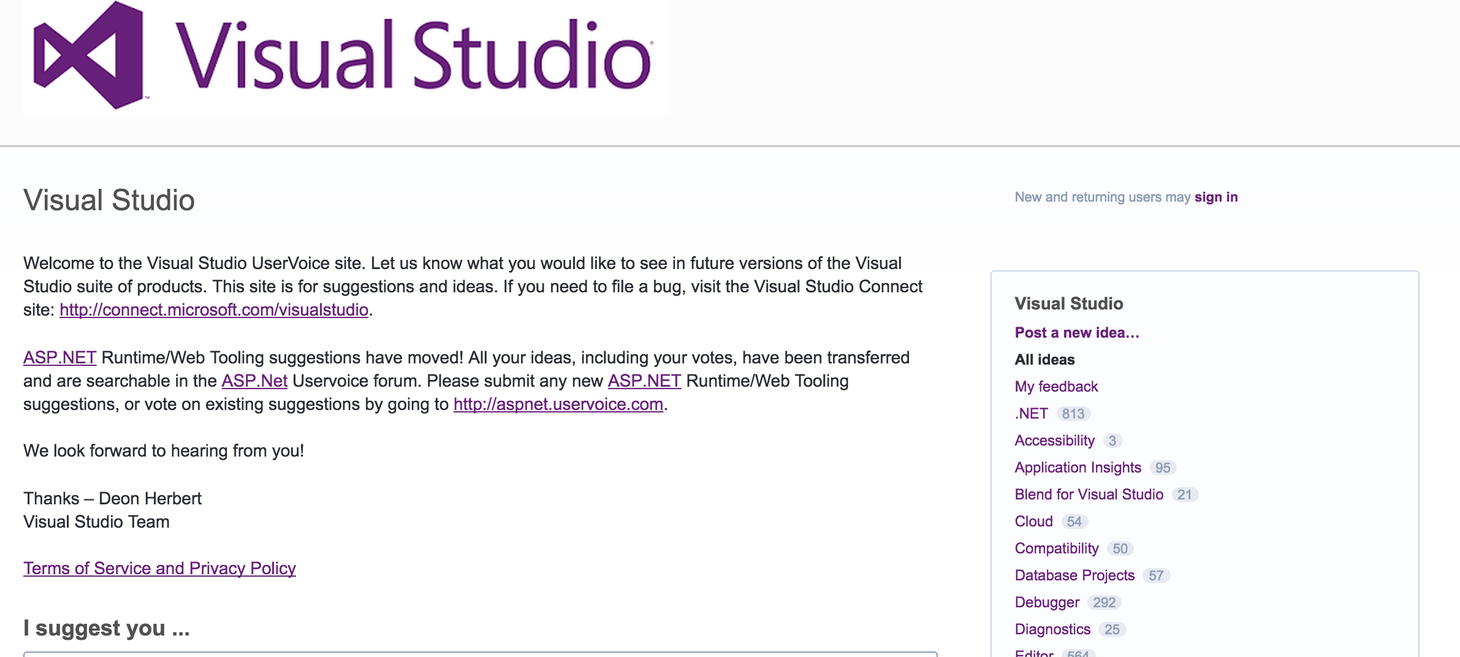
Task: Open the first ASP.NET link in paragraph
Action: click(60, 357)
